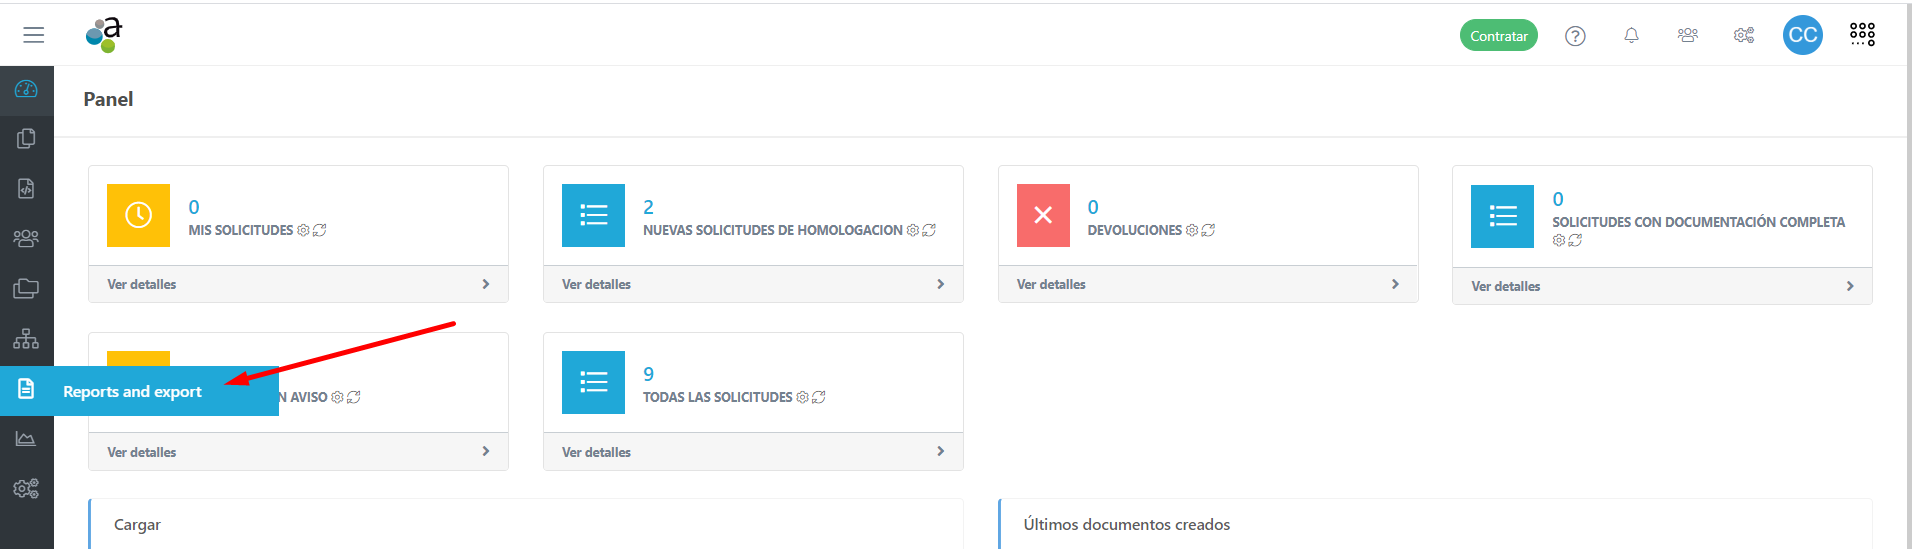Click the Cargar panel heading
Viewport: 1912px width, 549px height.
(x=137, y=524)
